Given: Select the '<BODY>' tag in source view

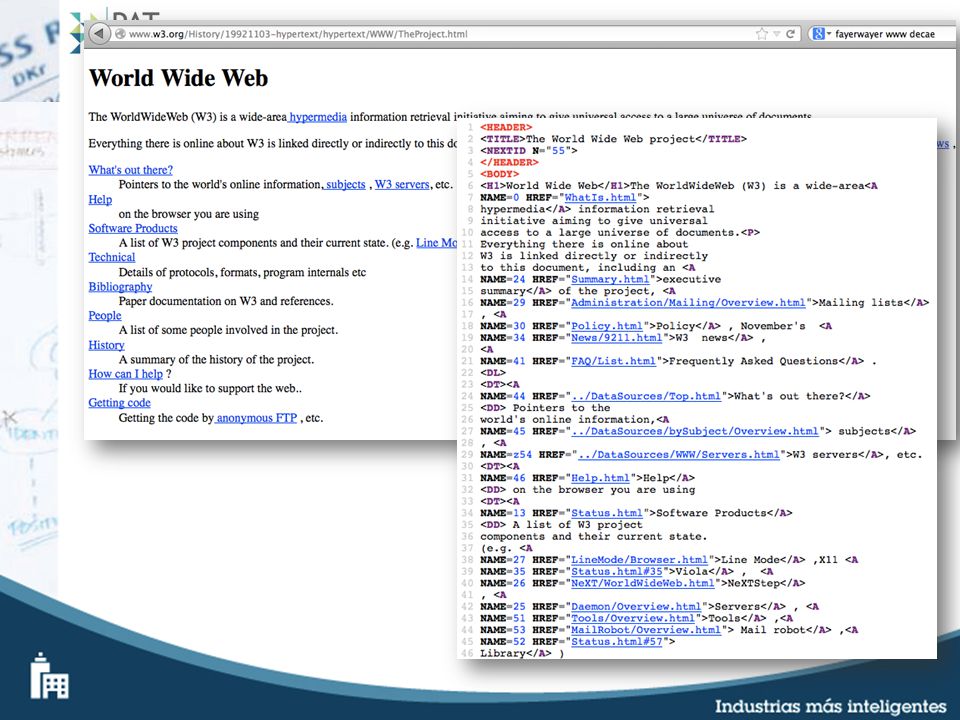Looking at the screenshot, I should click(500, 174).
